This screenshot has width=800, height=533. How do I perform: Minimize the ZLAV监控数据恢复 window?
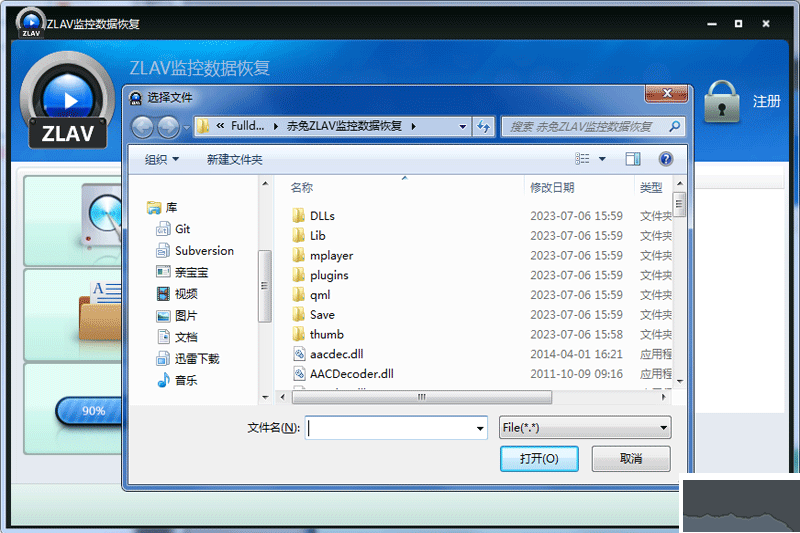(x=712, y=24)
